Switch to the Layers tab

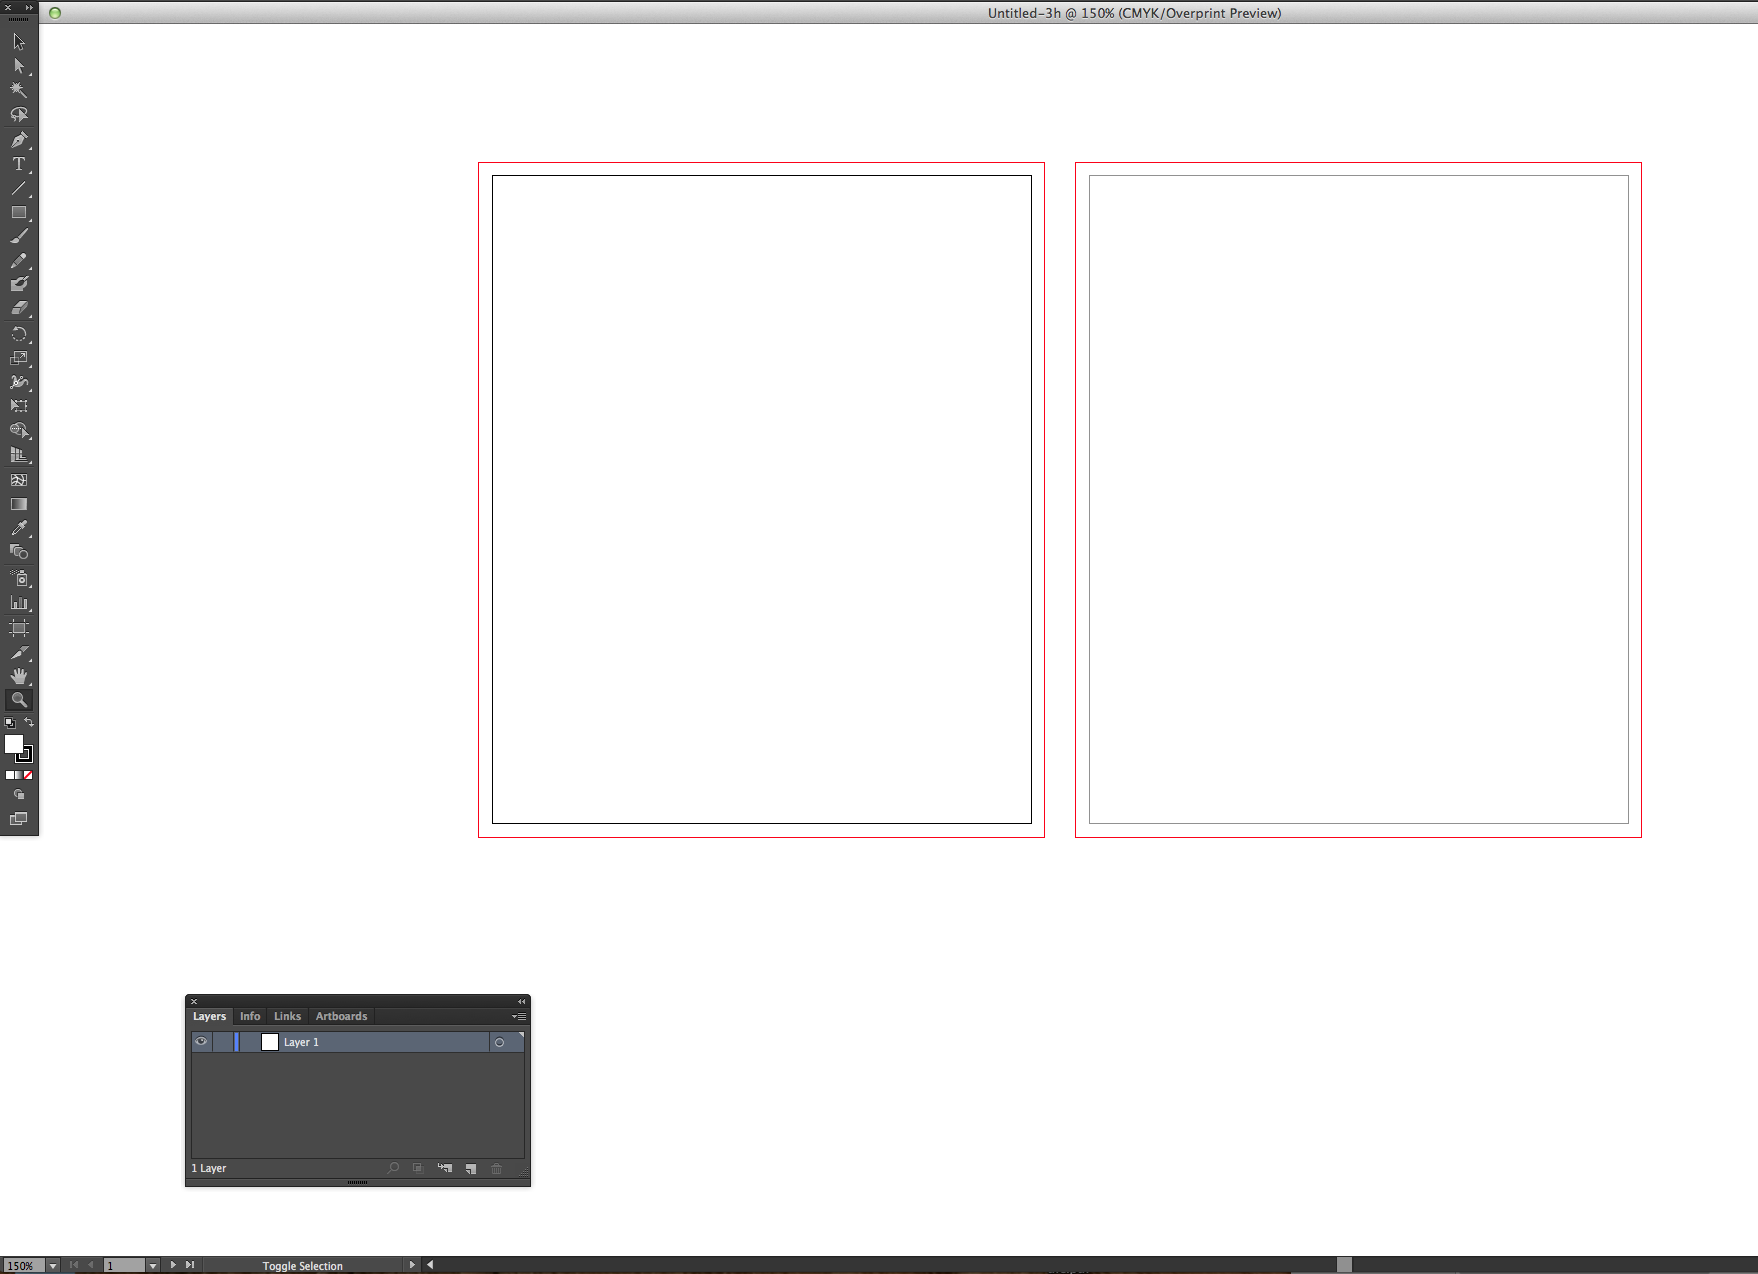tap(209, 1016)
